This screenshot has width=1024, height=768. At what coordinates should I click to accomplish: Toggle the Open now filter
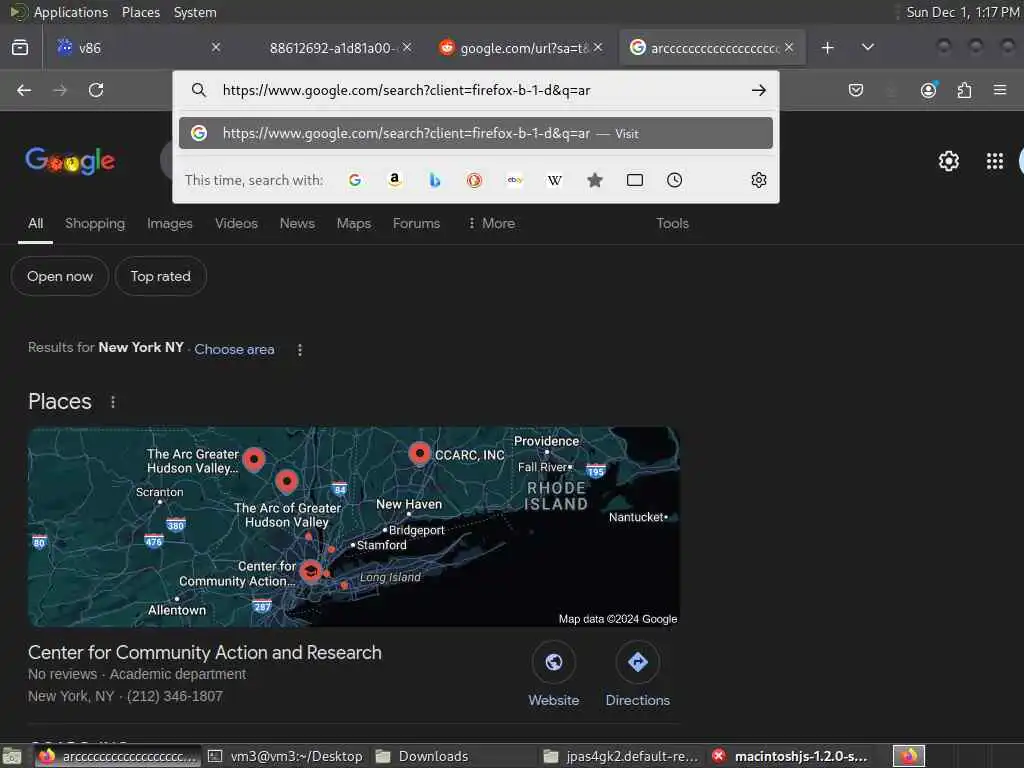[x=59, y=276]
